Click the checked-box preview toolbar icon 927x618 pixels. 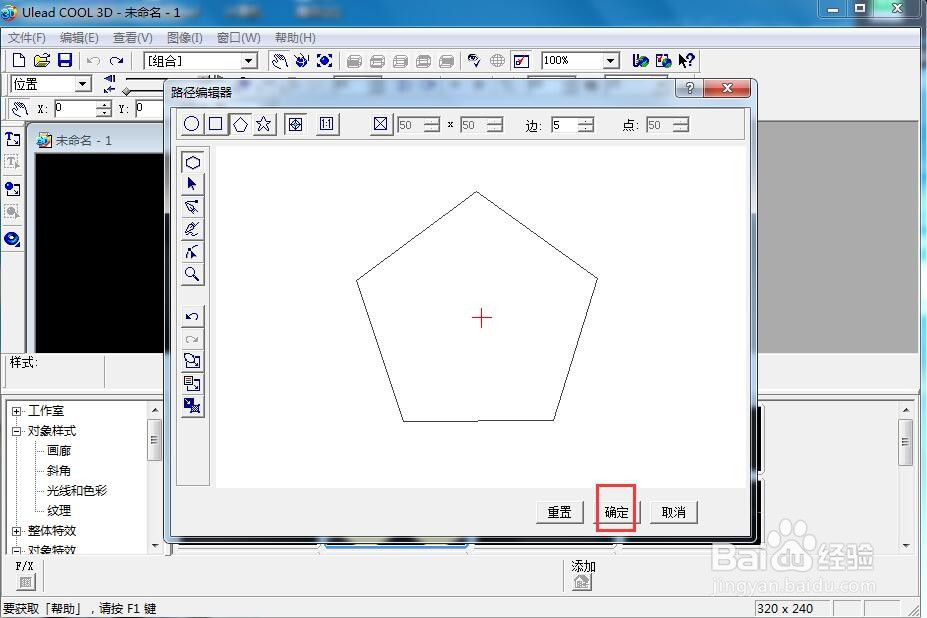pyautogui.click(x=521, y=61)
